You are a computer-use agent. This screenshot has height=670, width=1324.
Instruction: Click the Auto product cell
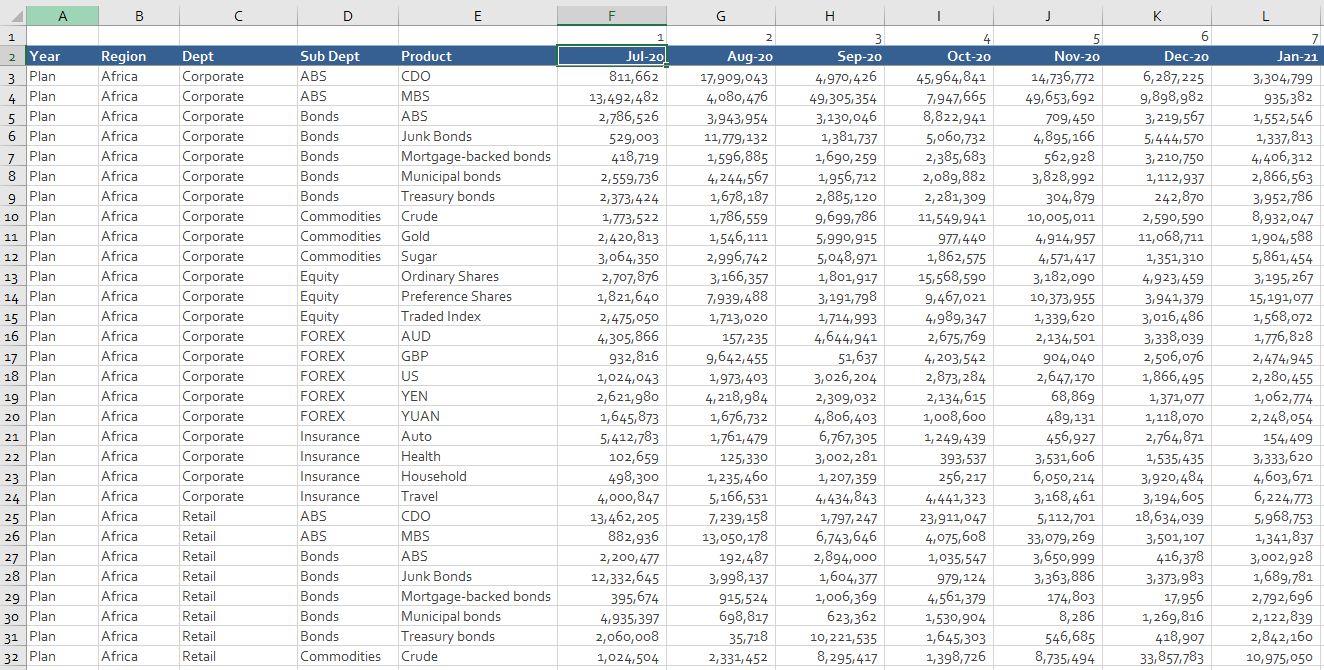coord(478,436)
